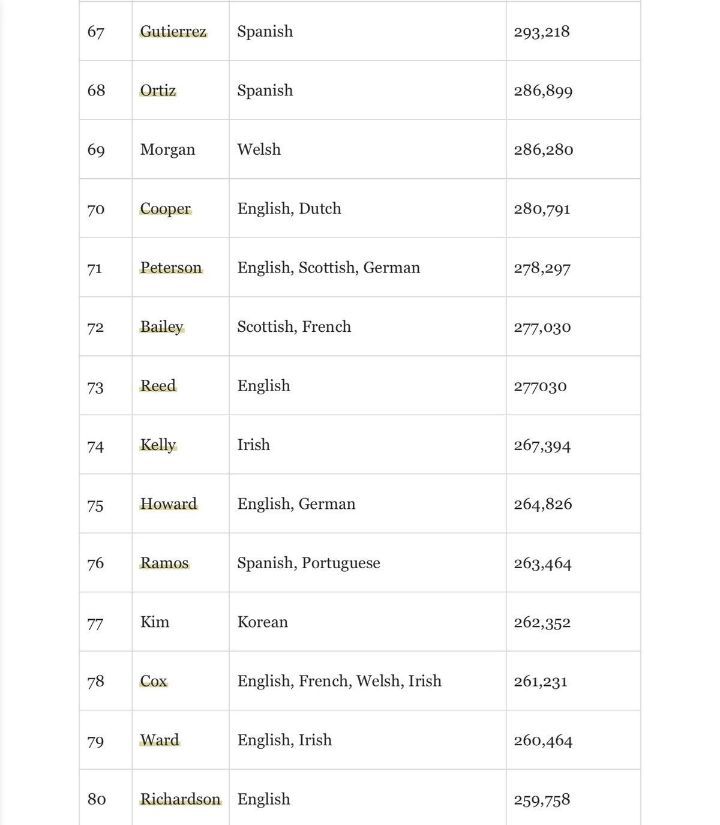Viewport: 720px width, 825px height.
Task: Follow the Peterson name link
Action: (x=171, y=268)
